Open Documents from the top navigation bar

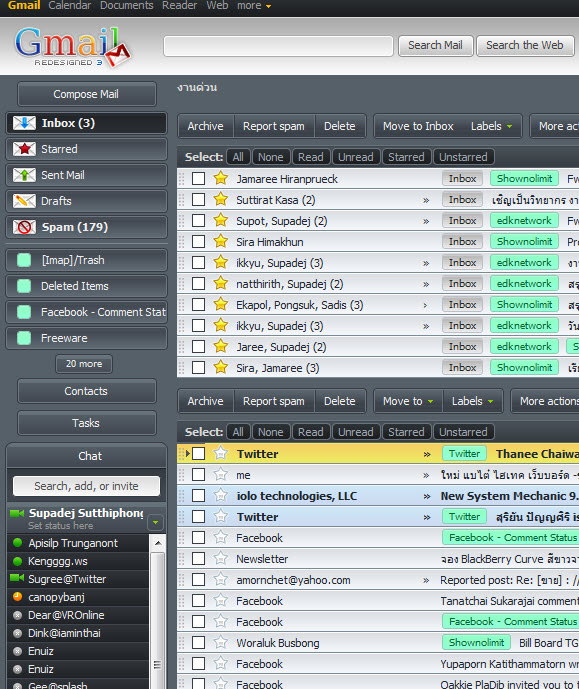[127, 6]
